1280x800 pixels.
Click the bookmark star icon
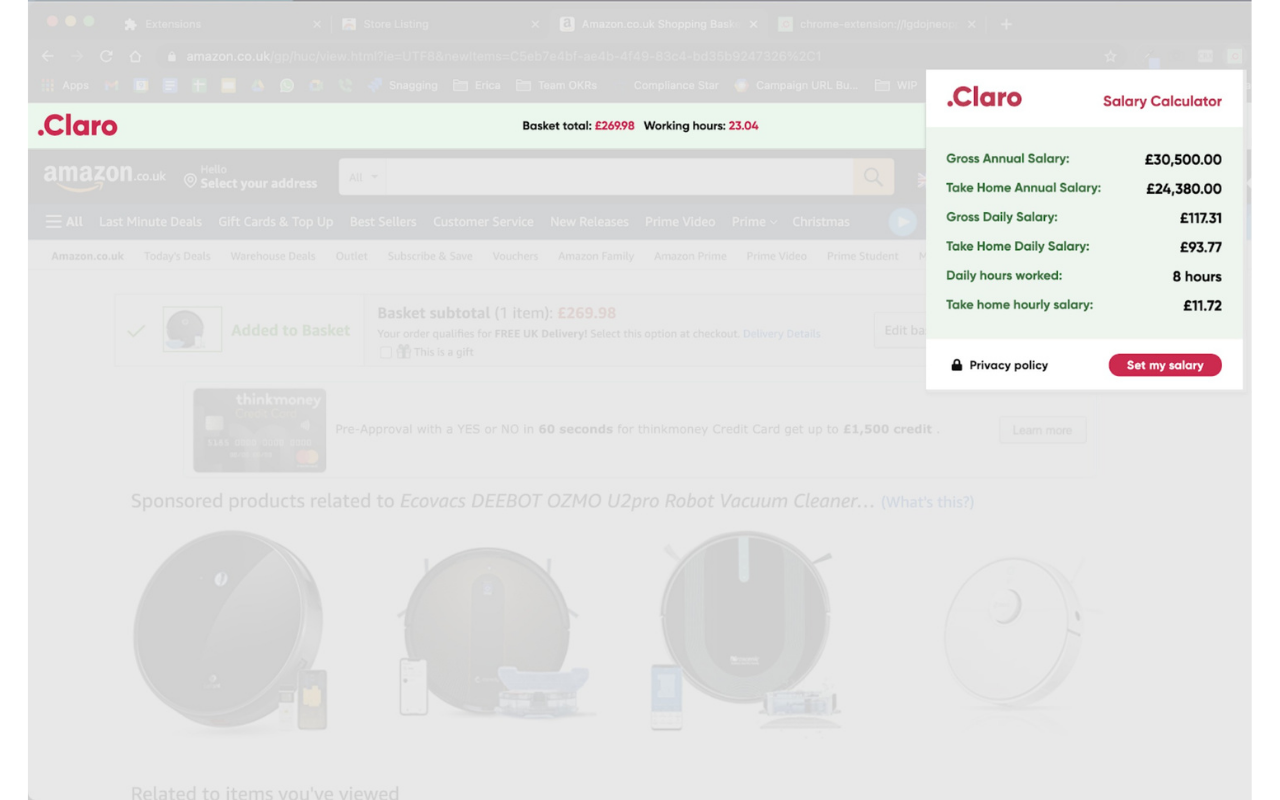coord(1110,57)
